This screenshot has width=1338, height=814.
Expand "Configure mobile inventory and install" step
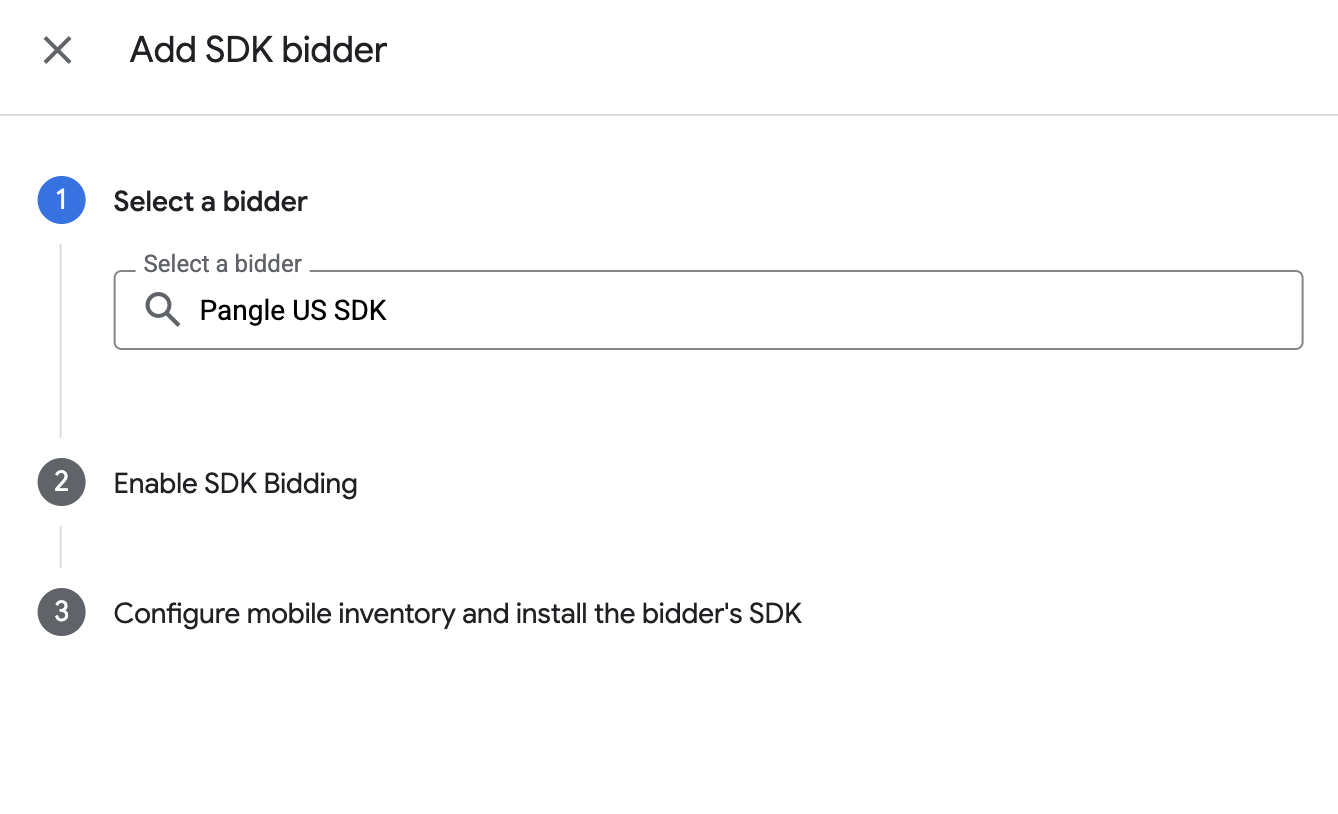pos(458,613)
